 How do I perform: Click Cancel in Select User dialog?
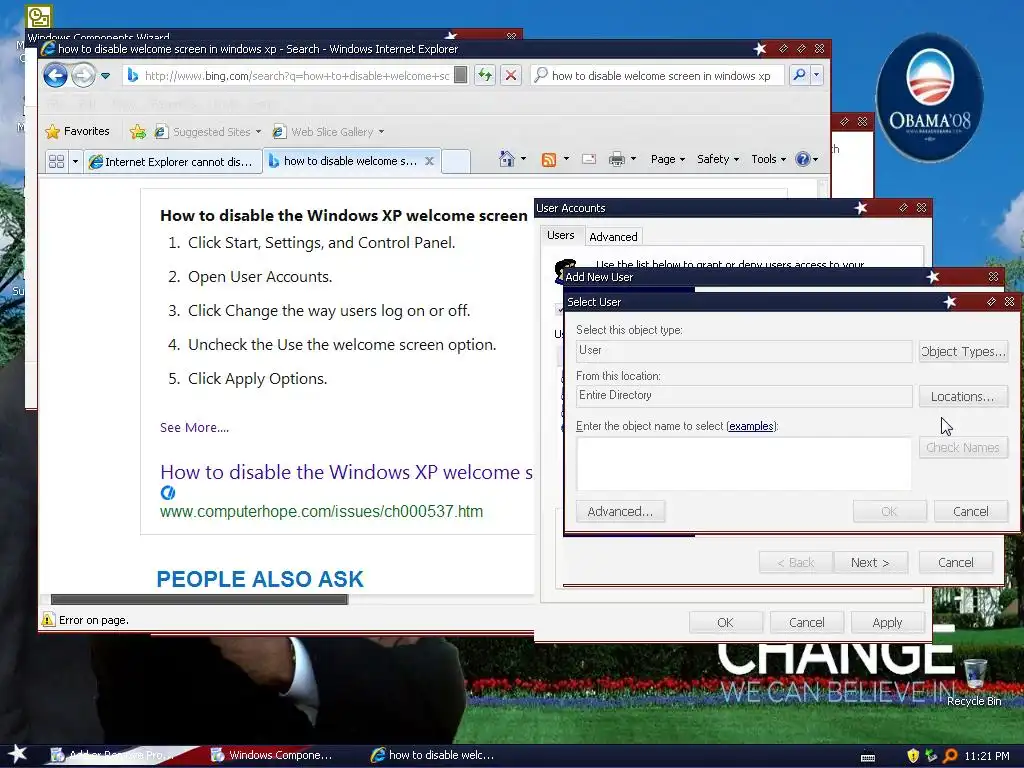[x=970, y=511]
